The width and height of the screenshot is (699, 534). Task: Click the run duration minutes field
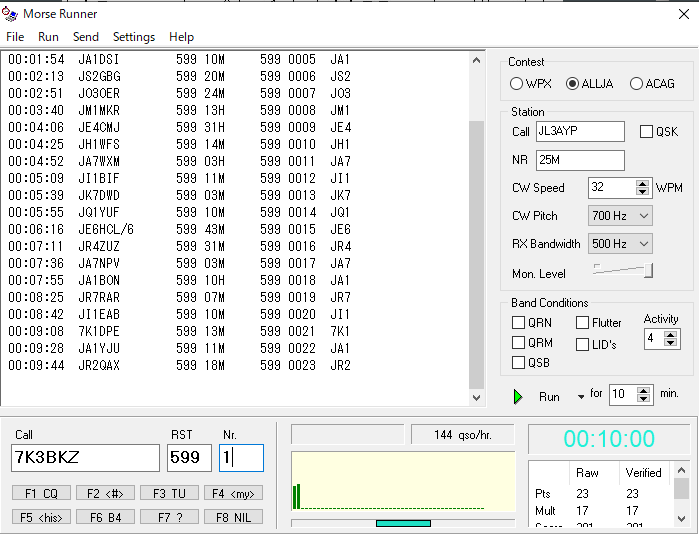[x=623, y=394]
